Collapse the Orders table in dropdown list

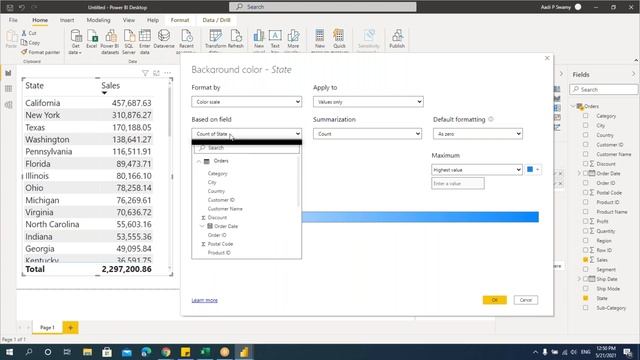[199, 161]
